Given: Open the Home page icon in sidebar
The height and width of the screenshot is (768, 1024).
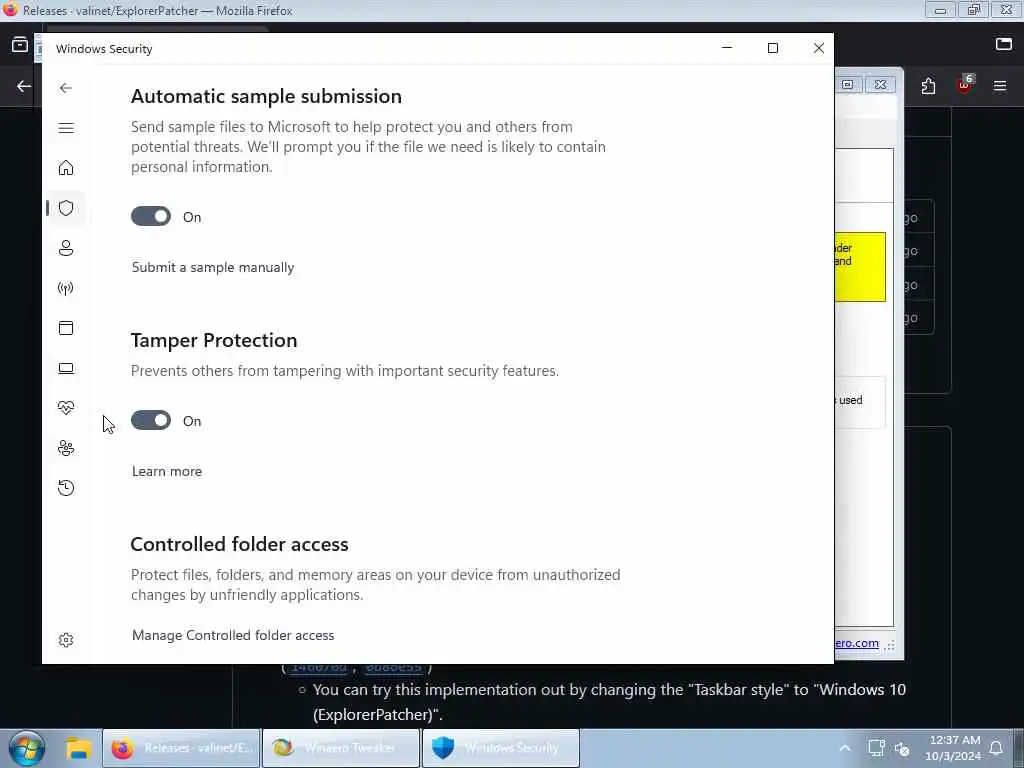Looking at the screenshot, I should point(65,168).
